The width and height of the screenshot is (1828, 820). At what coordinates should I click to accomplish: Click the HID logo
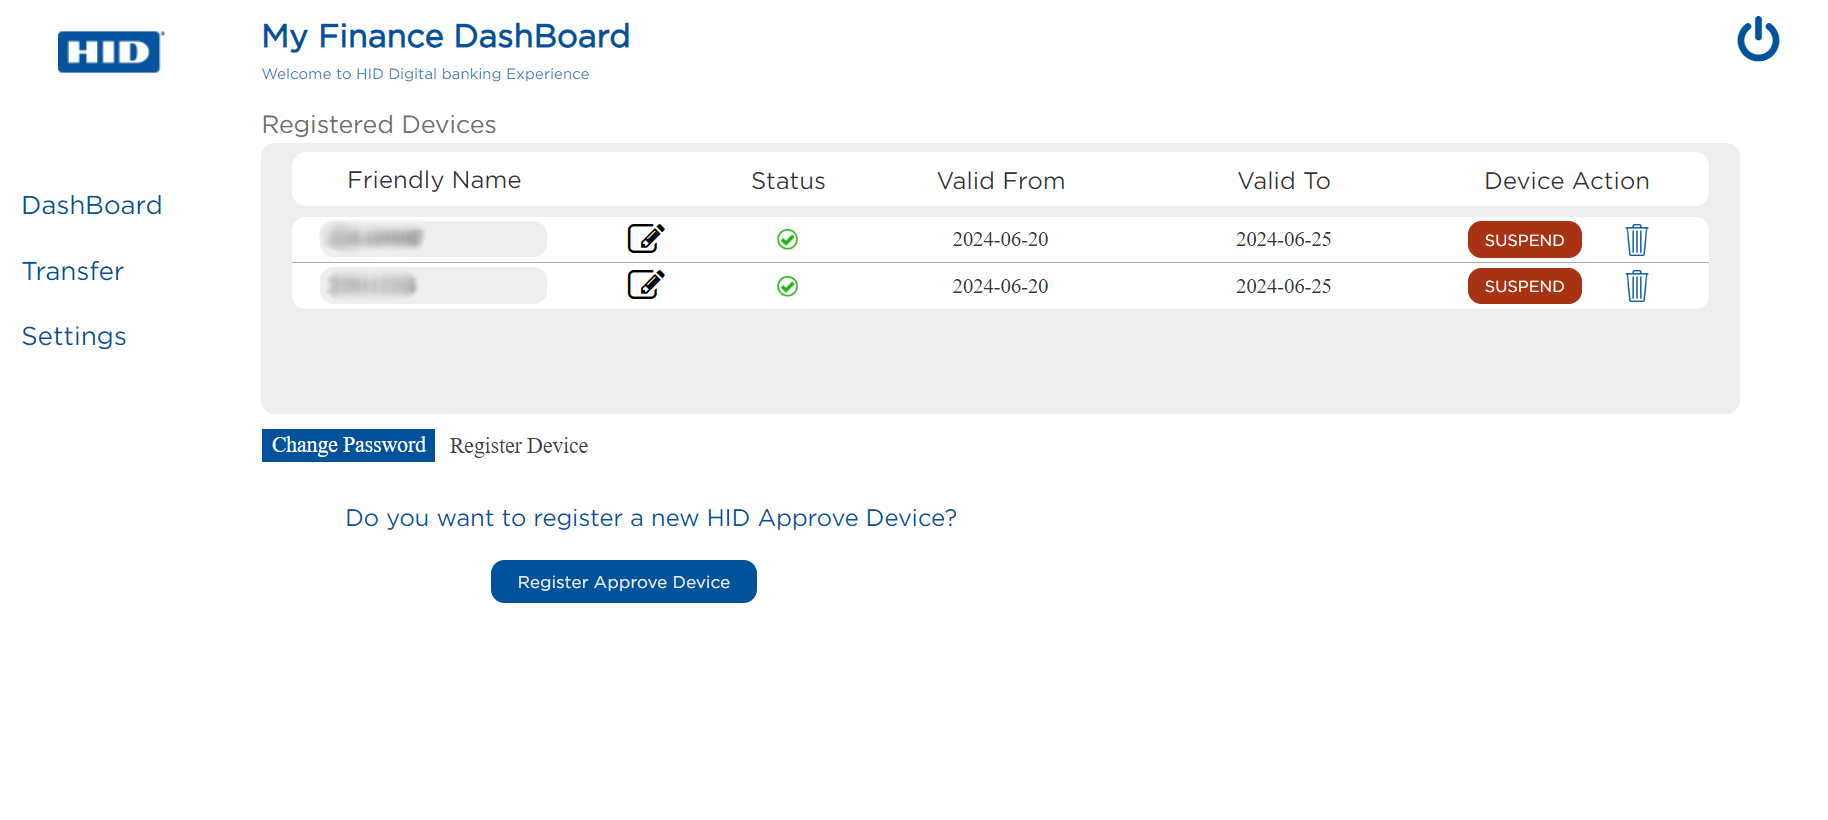tap(110, 52)
